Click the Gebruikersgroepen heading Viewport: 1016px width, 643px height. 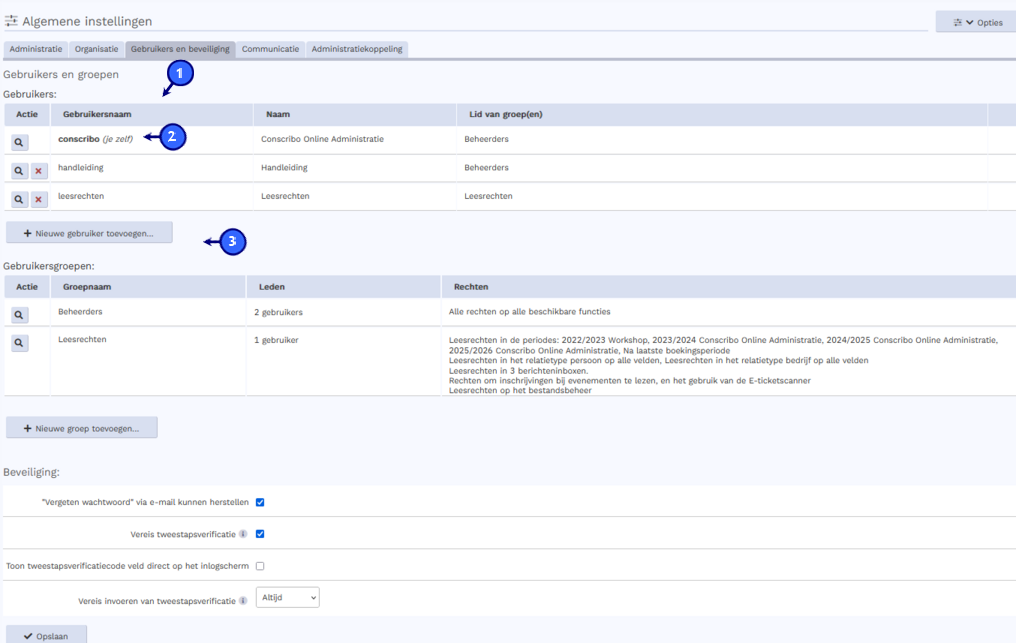tap(49, 266)
